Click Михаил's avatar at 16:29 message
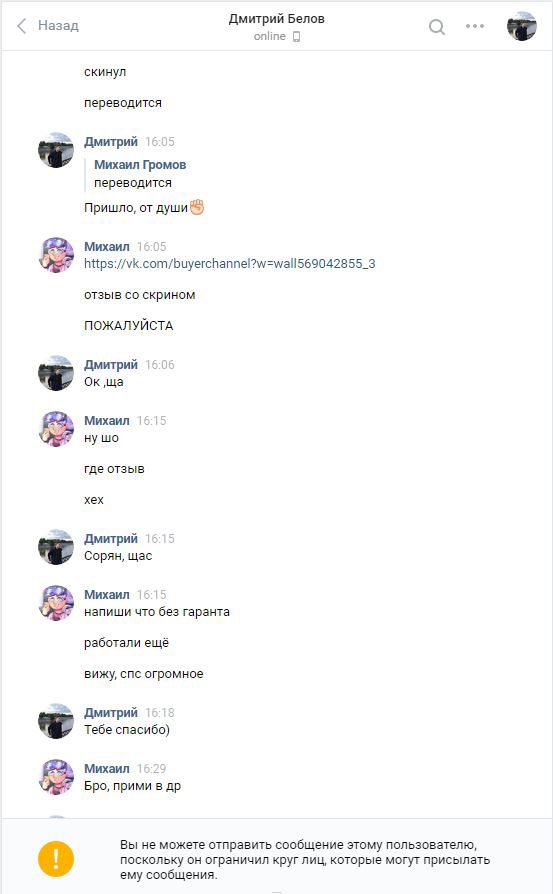Screen dimensions: 553x894 tap(56, 777)
